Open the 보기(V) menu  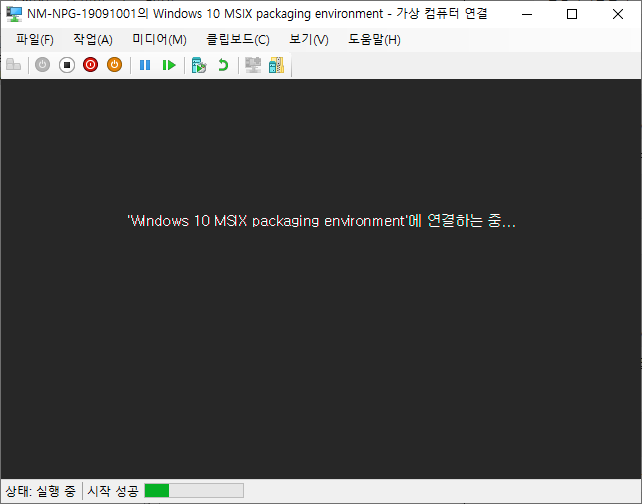pos(309,39)
